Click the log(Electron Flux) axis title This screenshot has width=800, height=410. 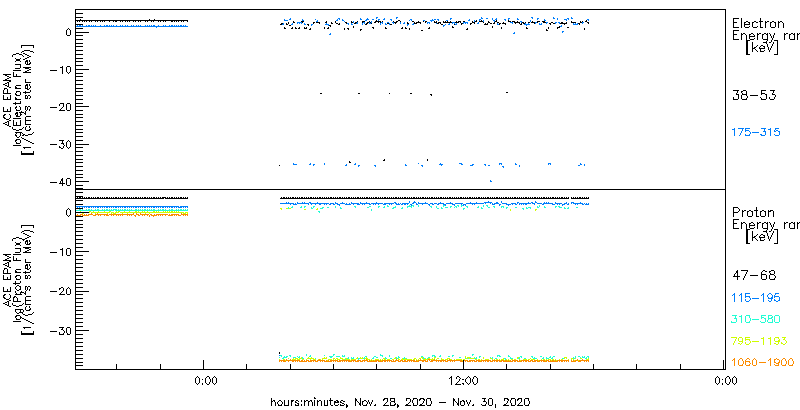coord(17,98)
